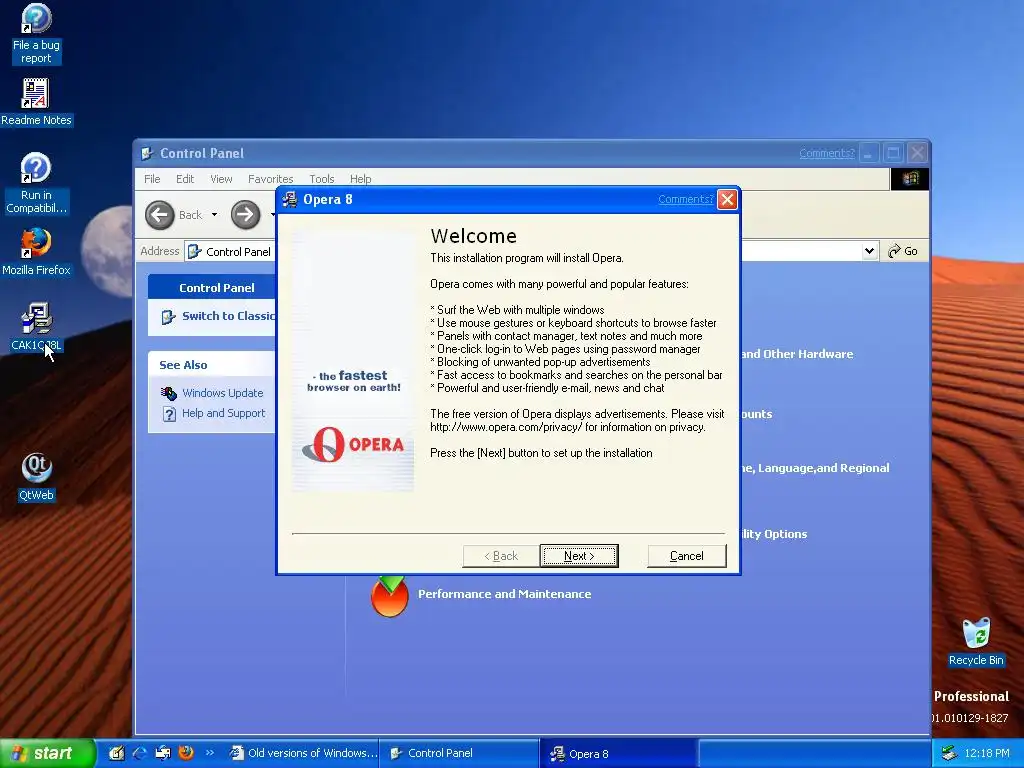Click the Performance and Maintenance icon

pos(390,596)
